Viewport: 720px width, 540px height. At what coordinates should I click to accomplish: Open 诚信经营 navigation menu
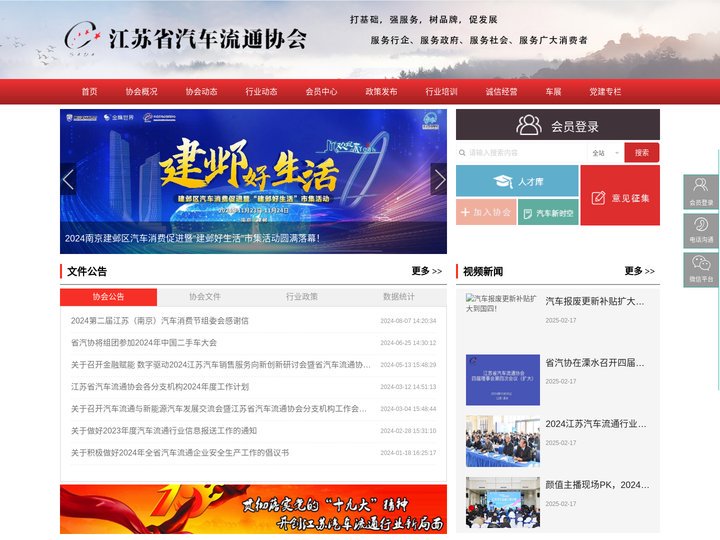501,91
